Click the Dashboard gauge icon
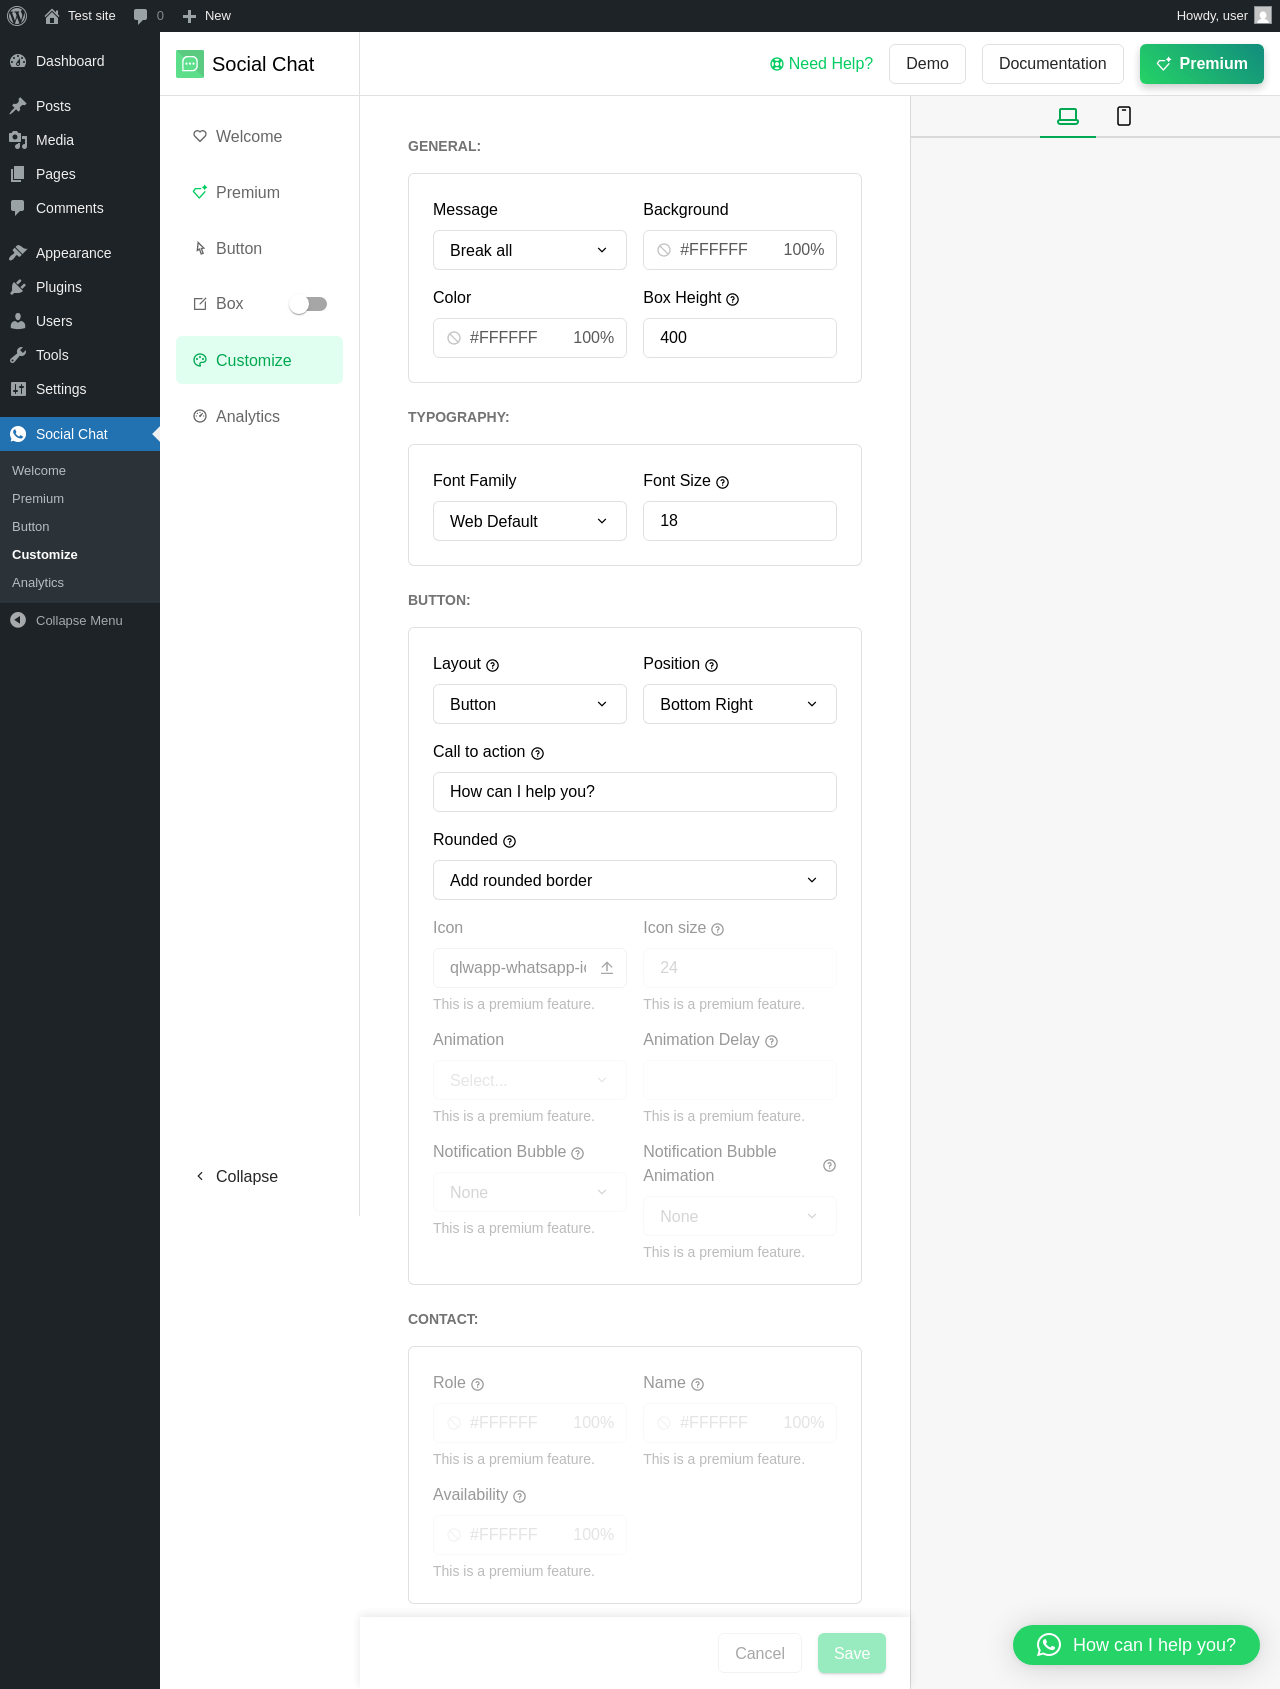This screenshot has height=1689, width=1280. (18, 61)
